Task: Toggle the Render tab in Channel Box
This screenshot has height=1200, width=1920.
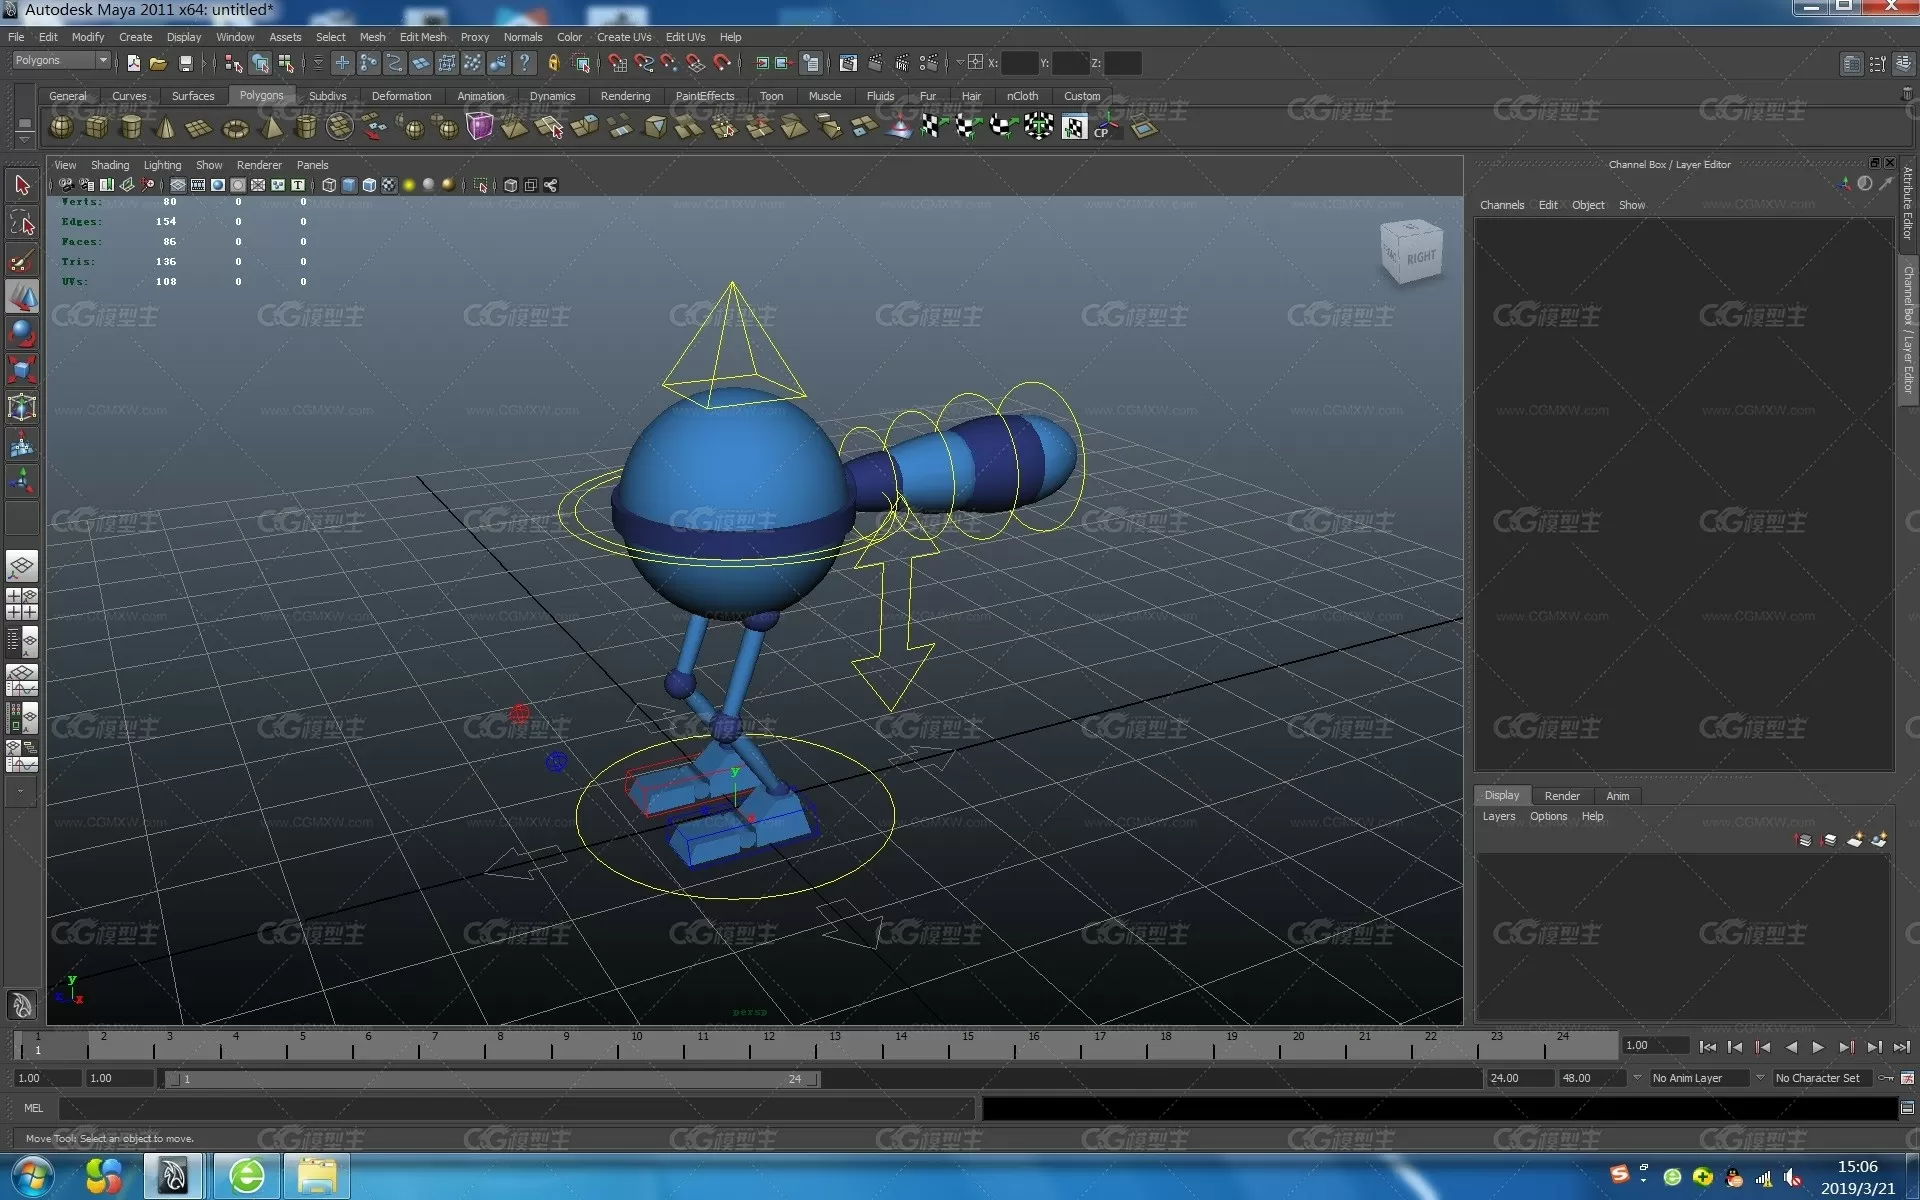Action: tap(1561, 794)
